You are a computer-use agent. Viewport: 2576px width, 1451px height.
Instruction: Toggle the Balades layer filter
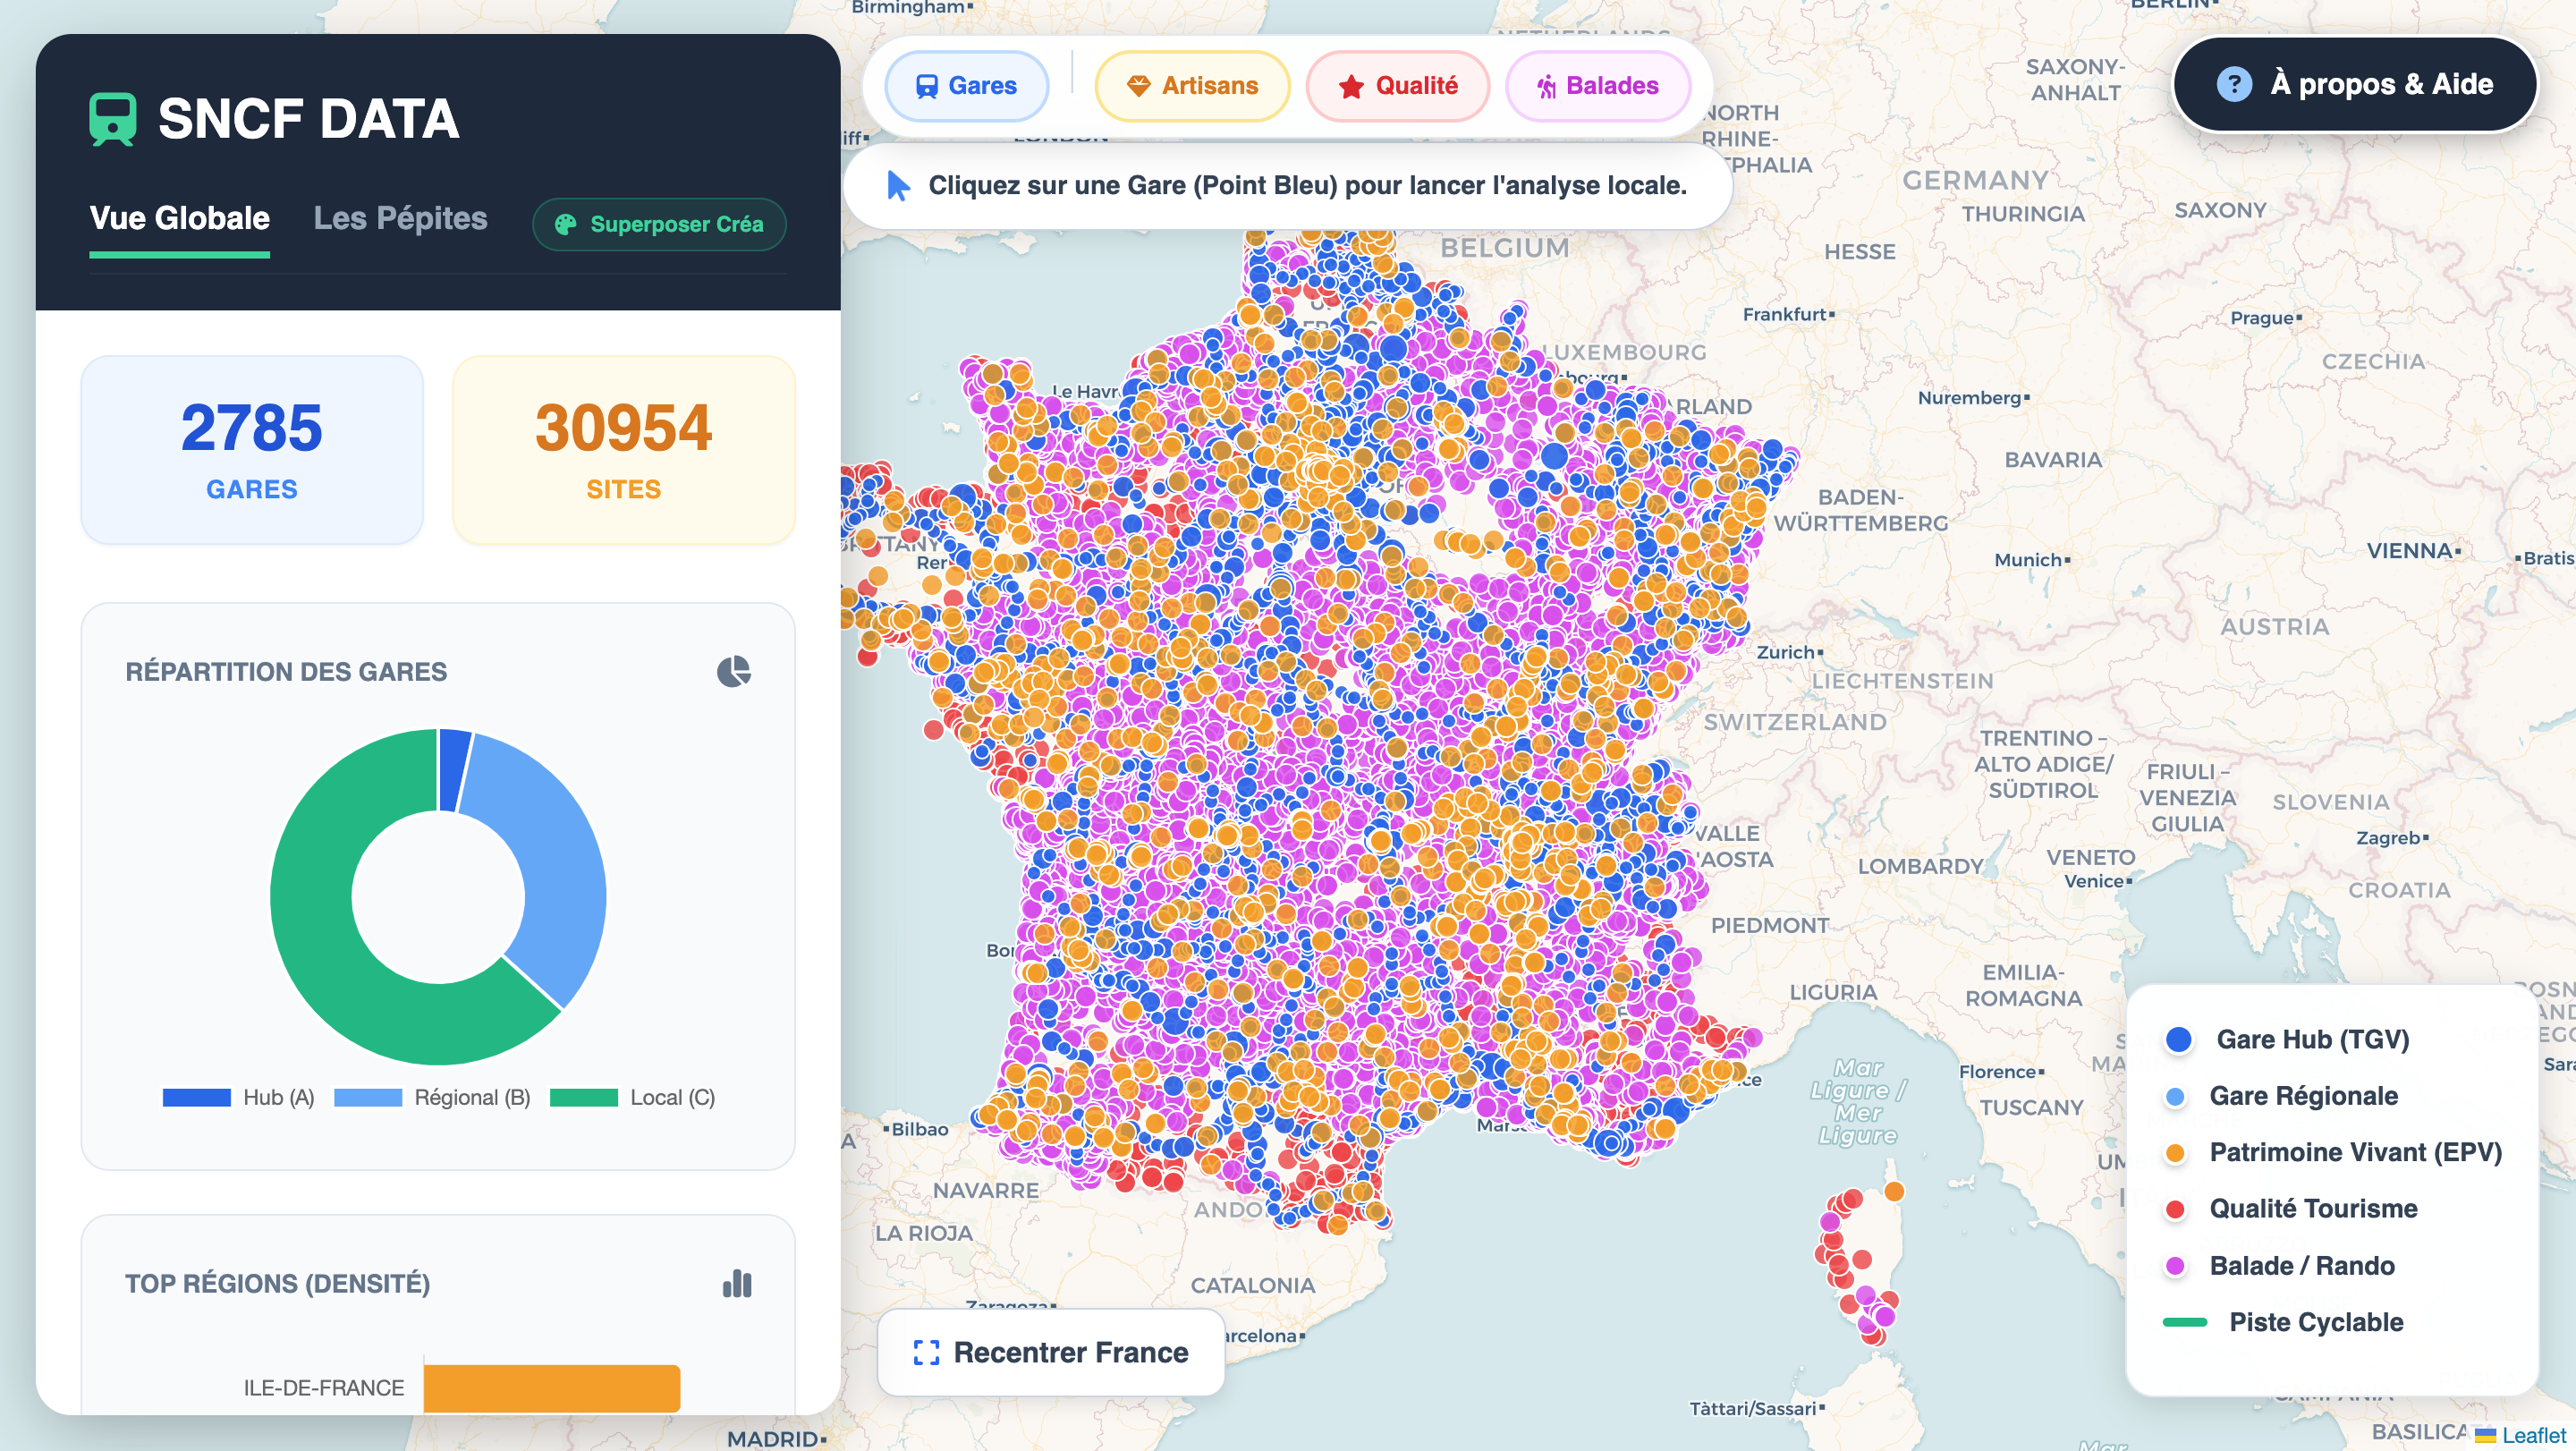(1597, 86)
